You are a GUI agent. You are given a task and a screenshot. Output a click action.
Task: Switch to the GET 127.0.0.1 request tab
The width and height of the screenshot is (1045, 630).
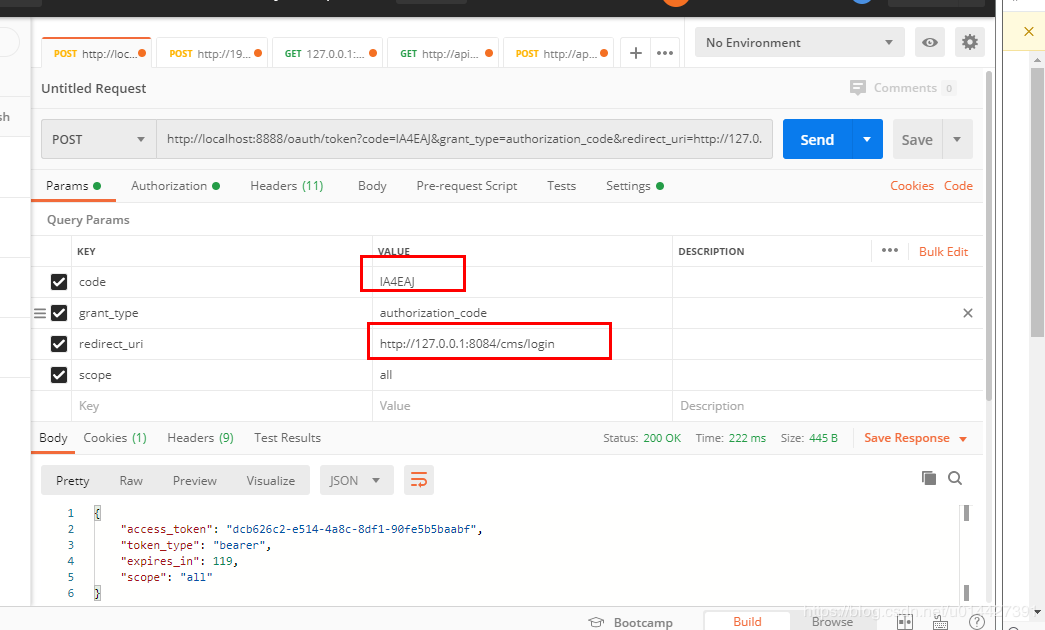pos(330,53)
